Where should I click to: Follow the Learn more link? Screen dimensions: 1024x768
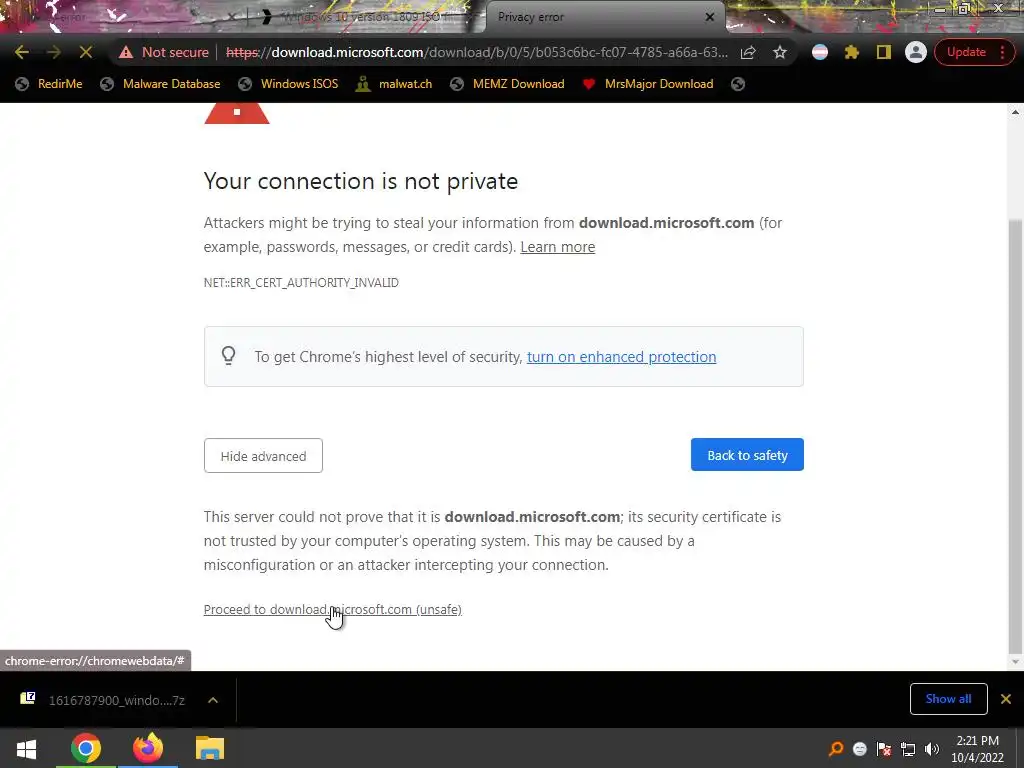[x=557, y=247]
